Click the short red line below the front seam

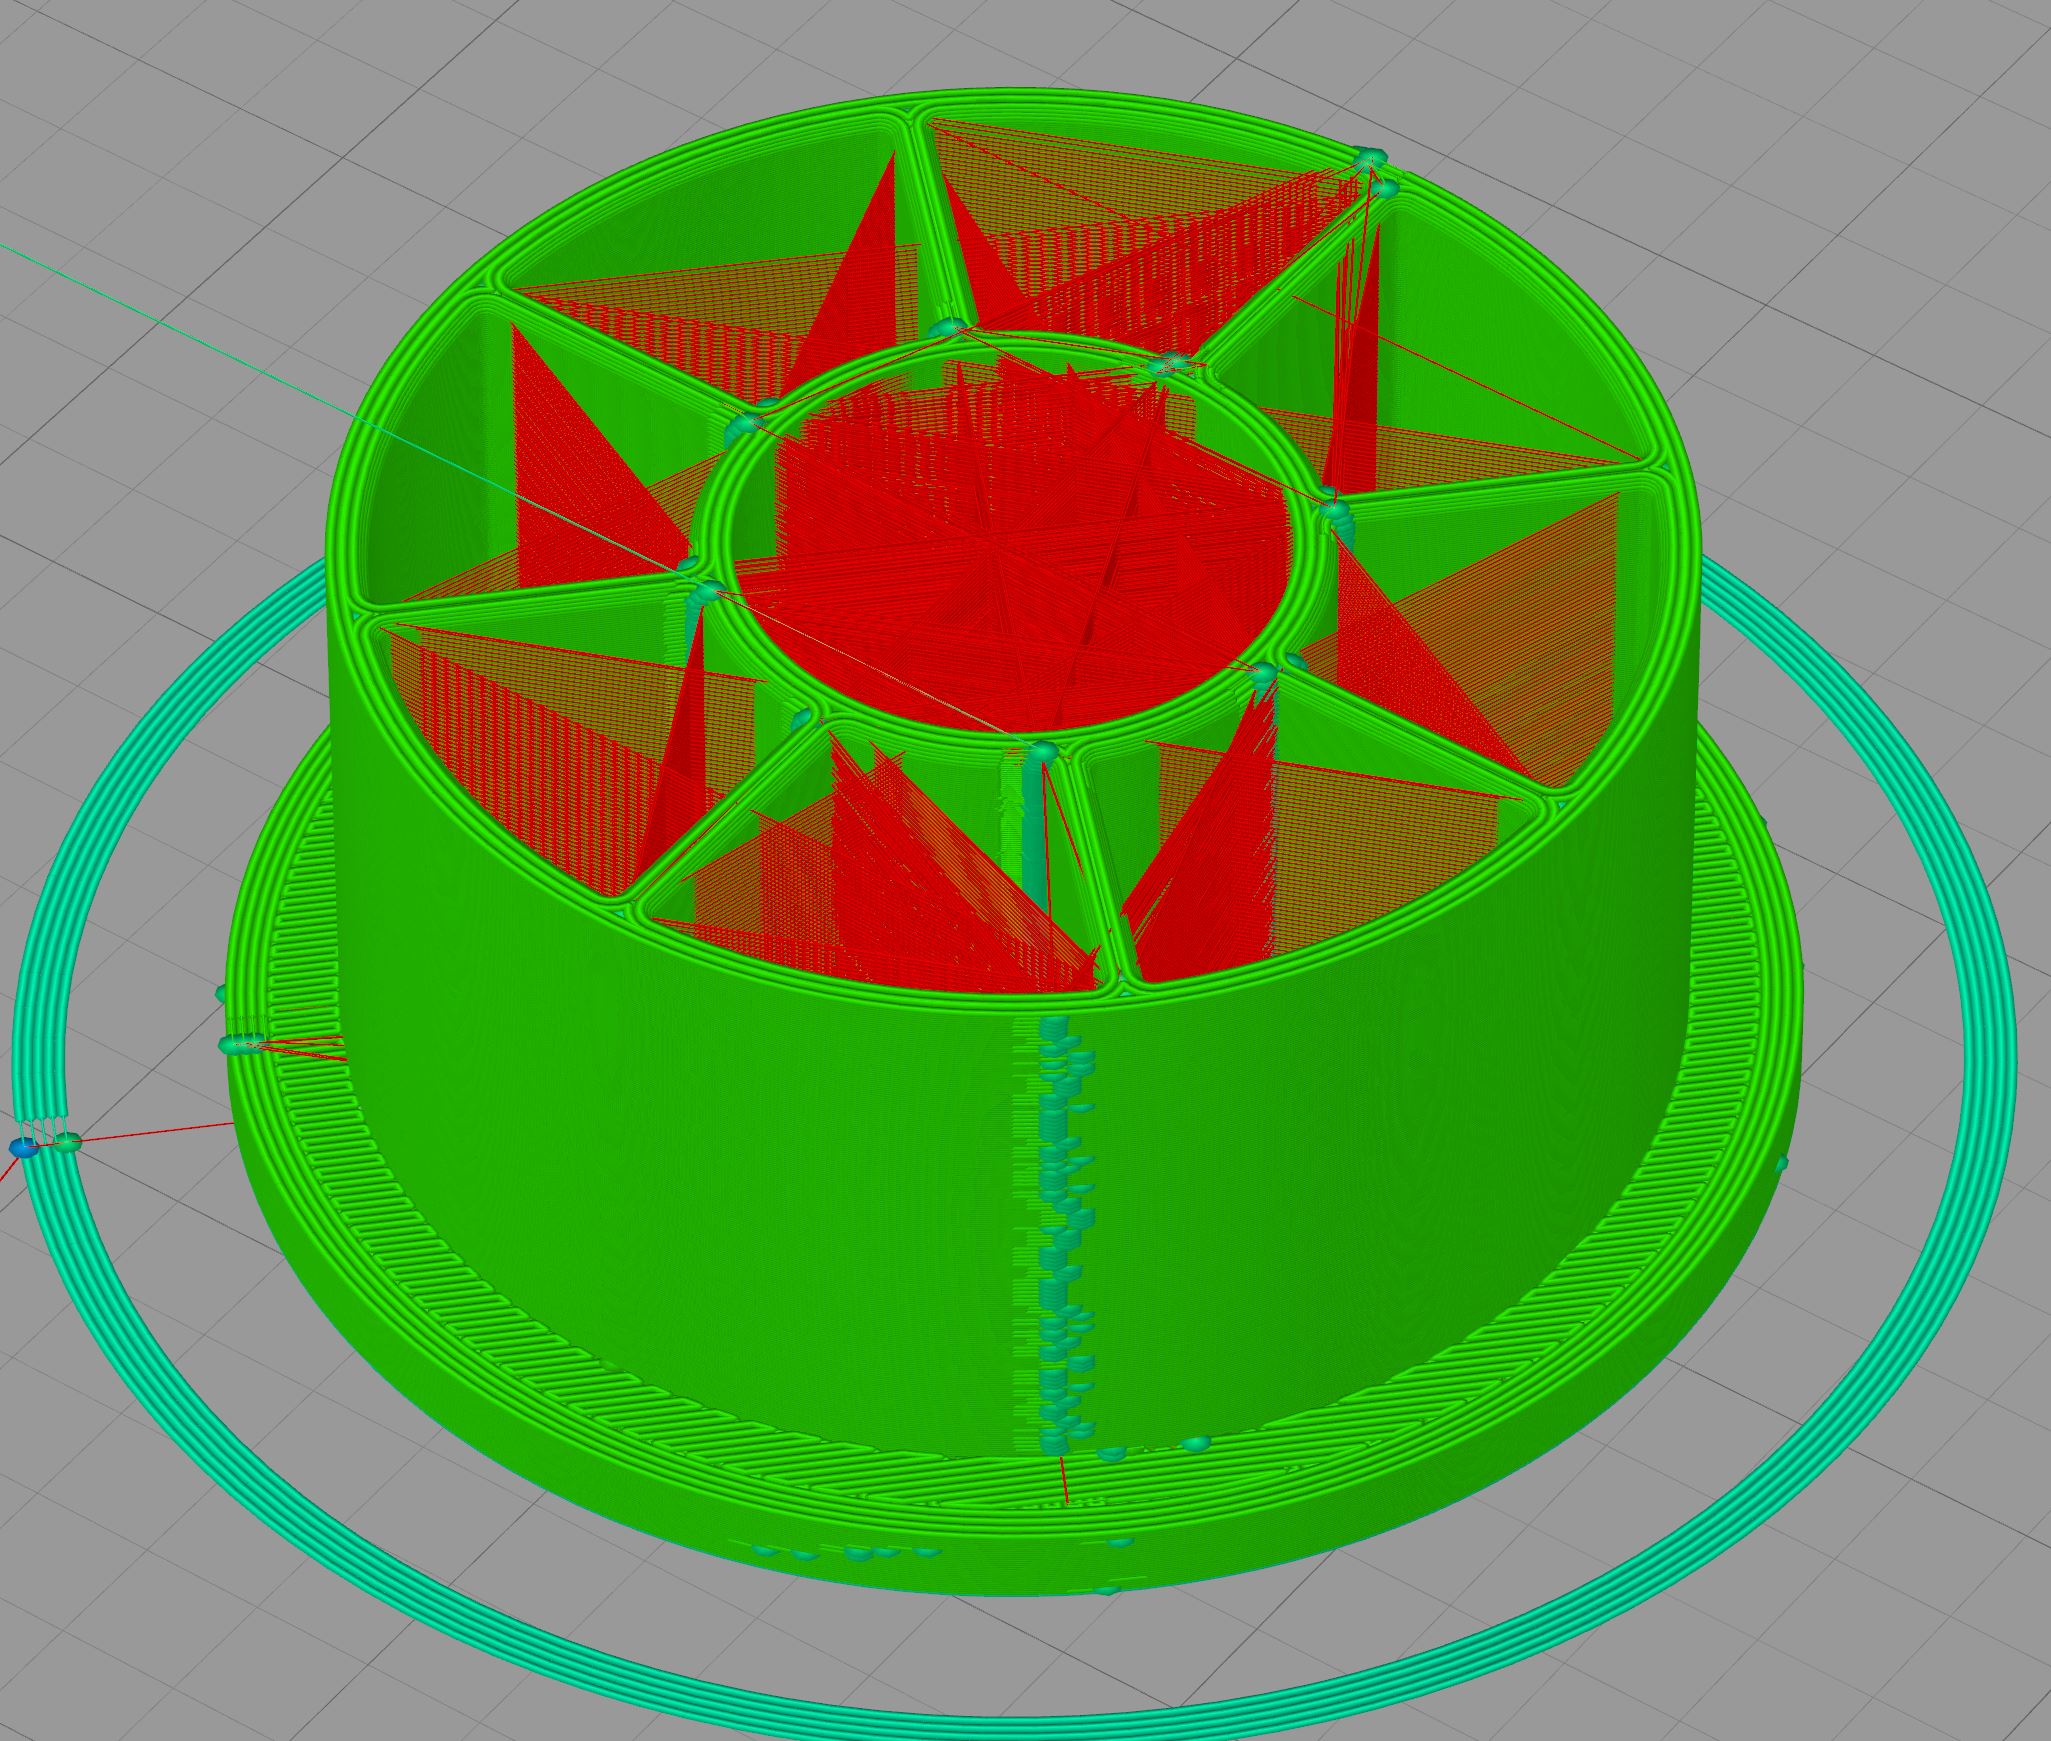pyautogui.click(x=1065, y=1485)
